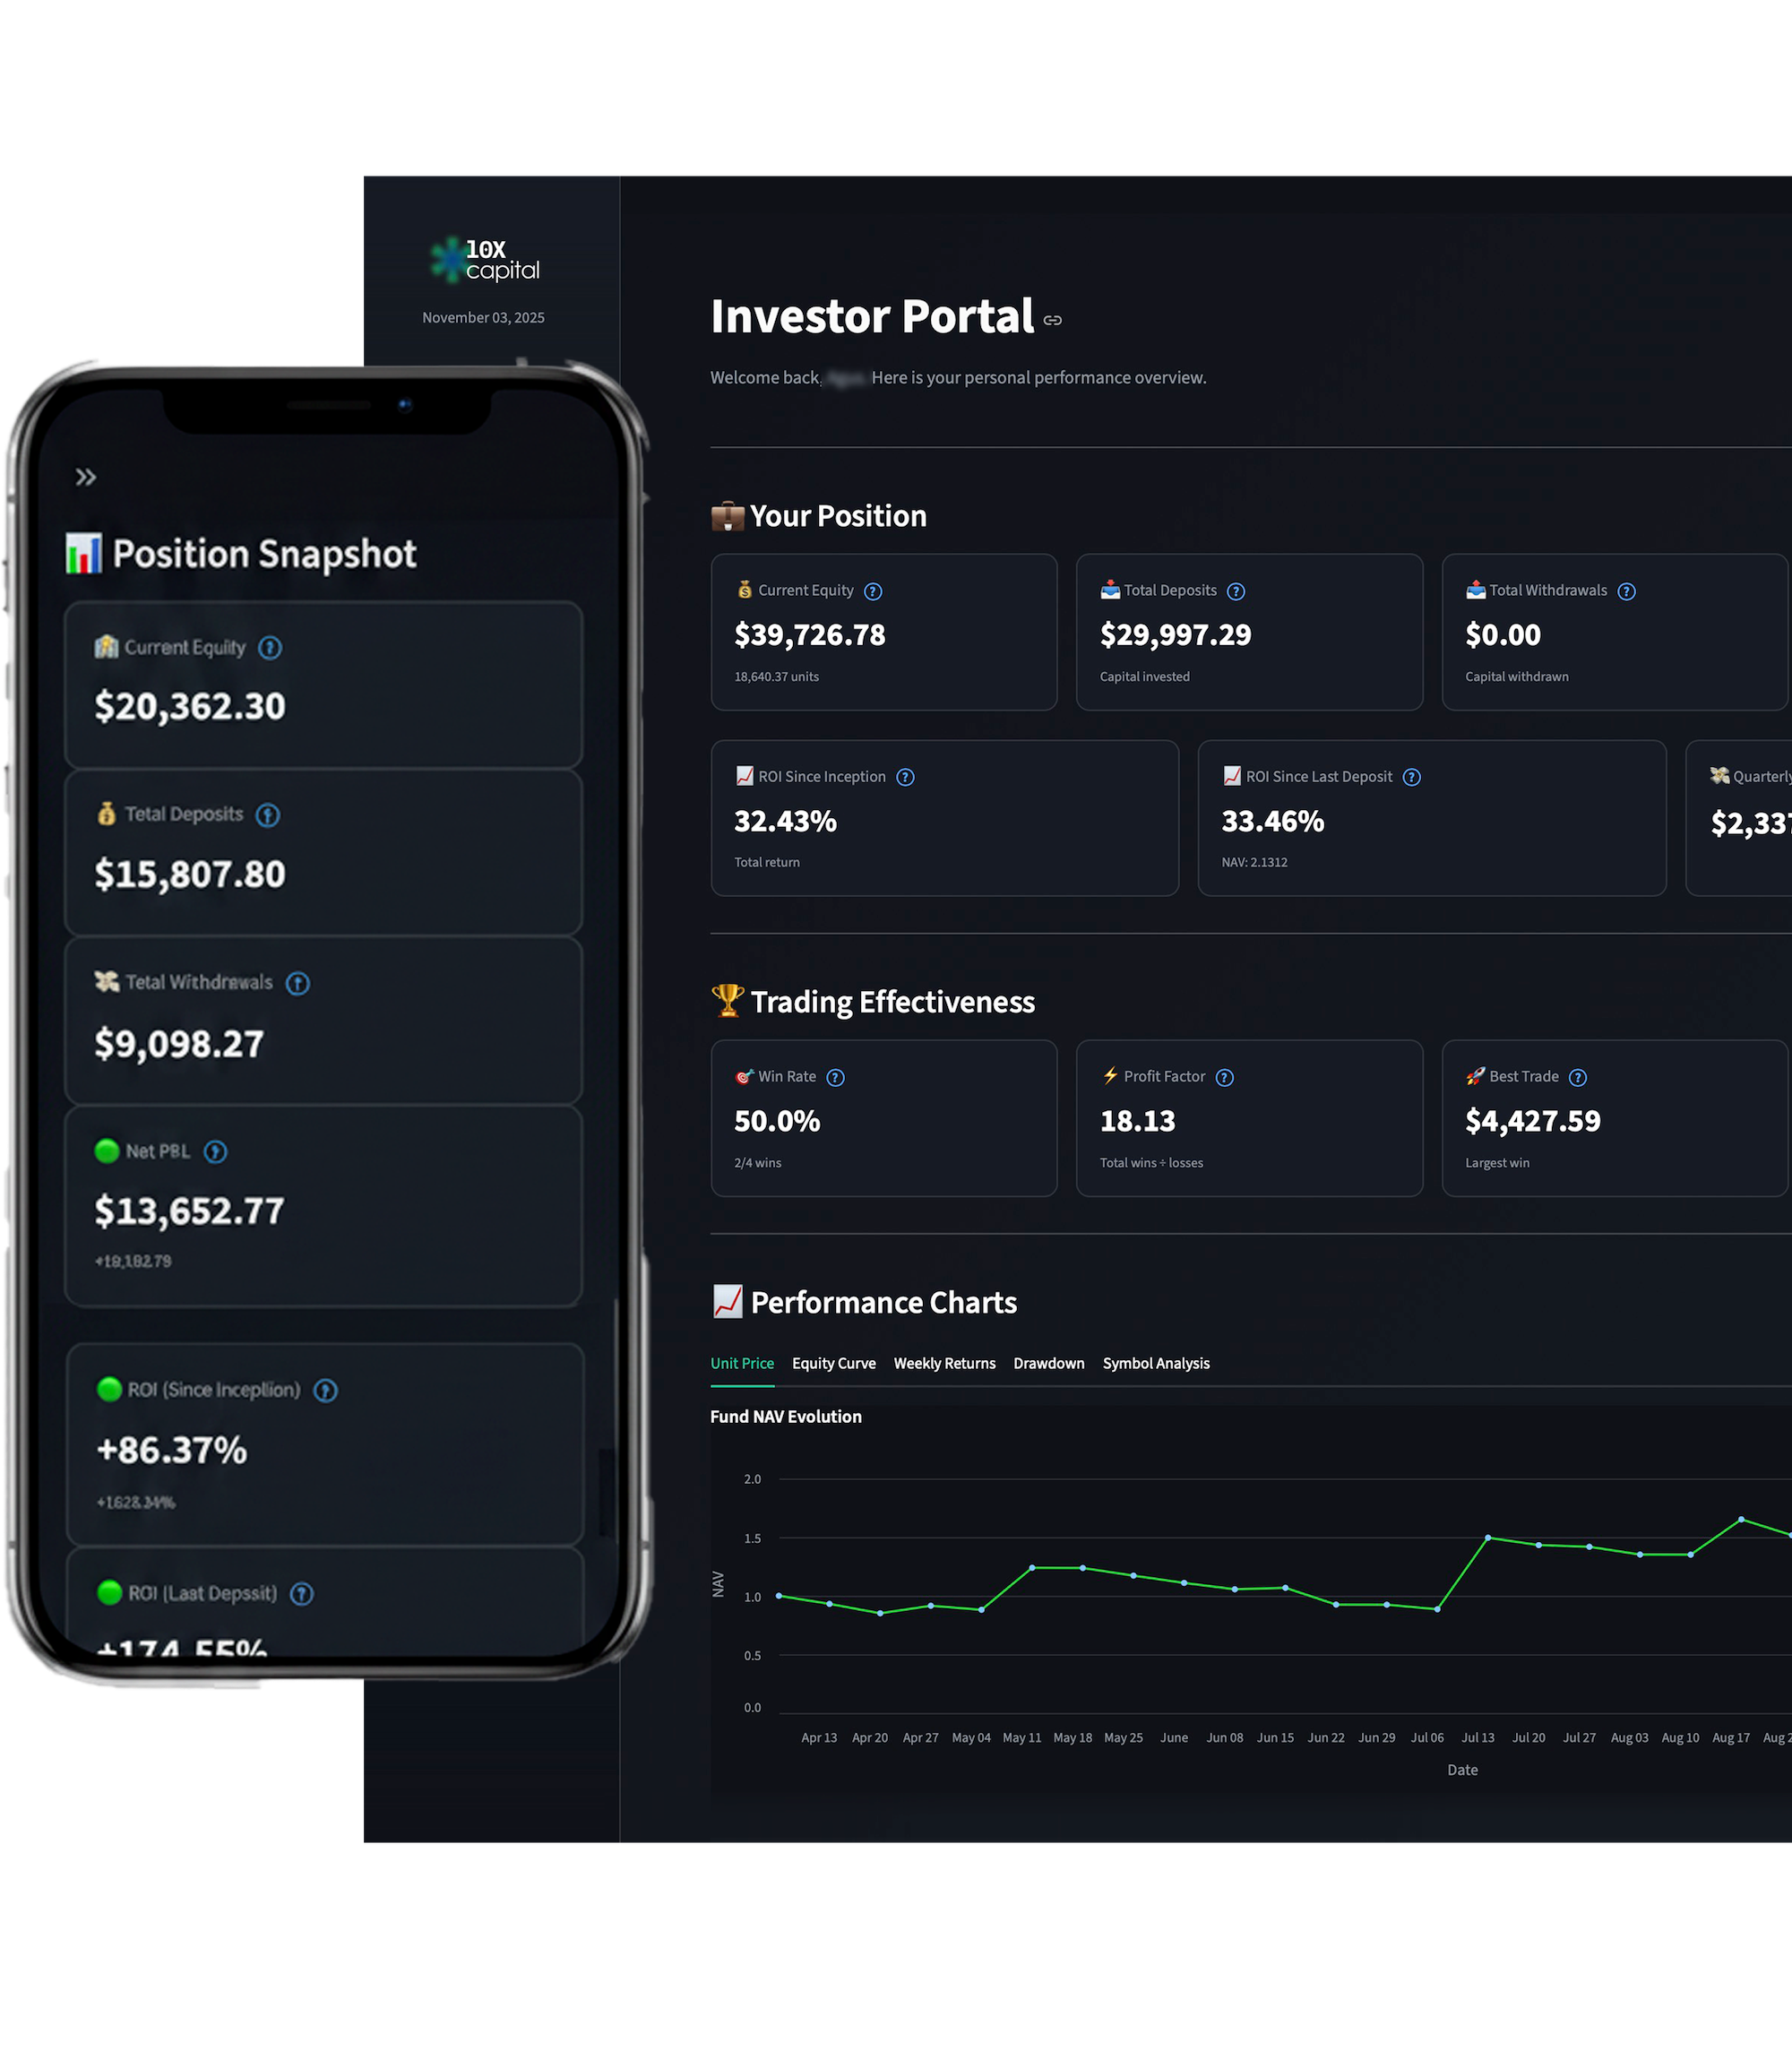Click the 10X capital logo
The image size is (1792, 2068).
pyautogui.click(x=483, y=258)
